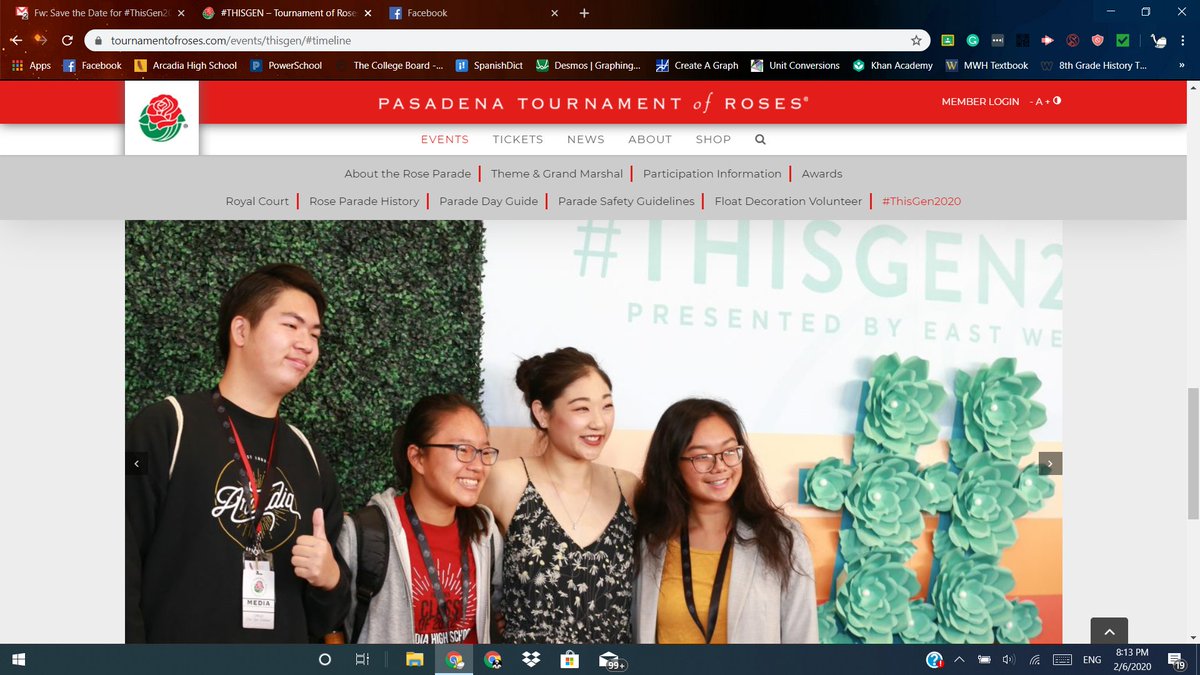Open the Apps bookmark shortcut
Image resolution: width=1200 pixels, height=675 pixels.
(x=31, y=65)
